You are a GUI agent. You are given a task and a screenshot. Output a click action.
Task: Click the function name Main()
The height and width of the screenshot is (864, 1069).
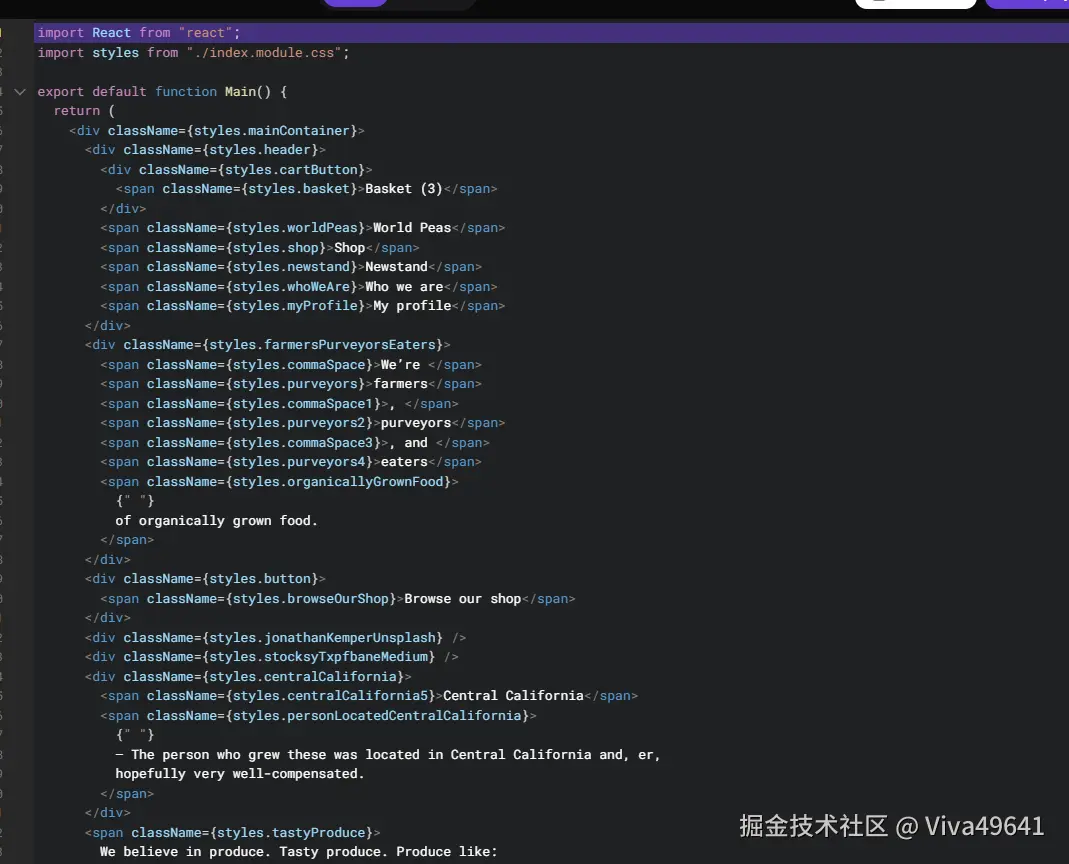click(248, 91)
